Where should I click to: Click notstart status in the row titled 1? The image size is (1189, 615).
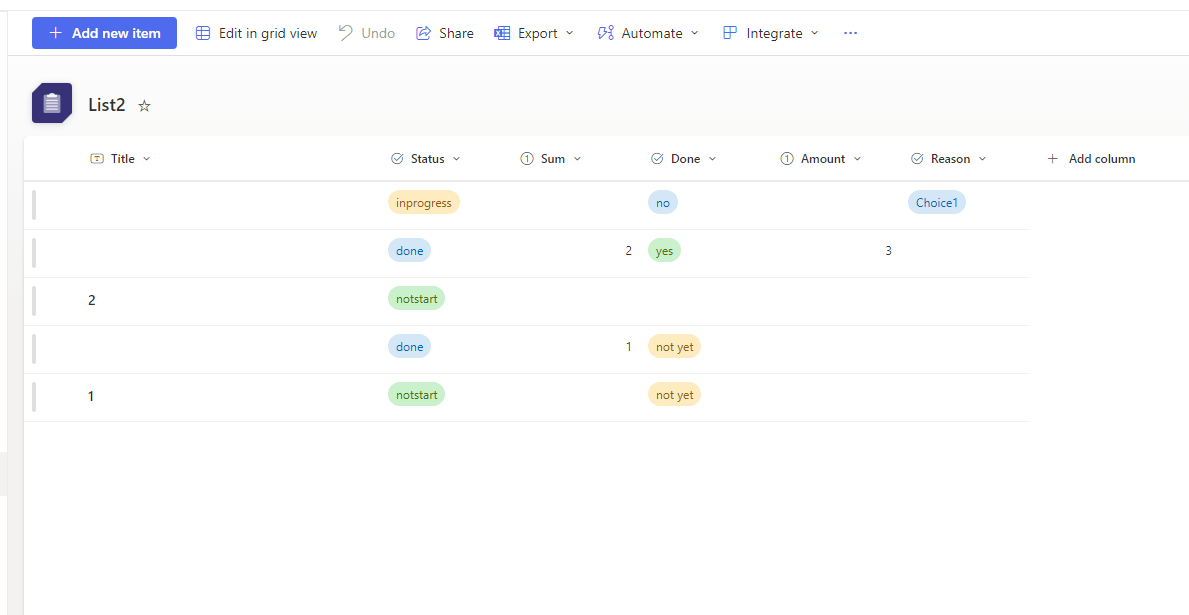pos(416,394)
